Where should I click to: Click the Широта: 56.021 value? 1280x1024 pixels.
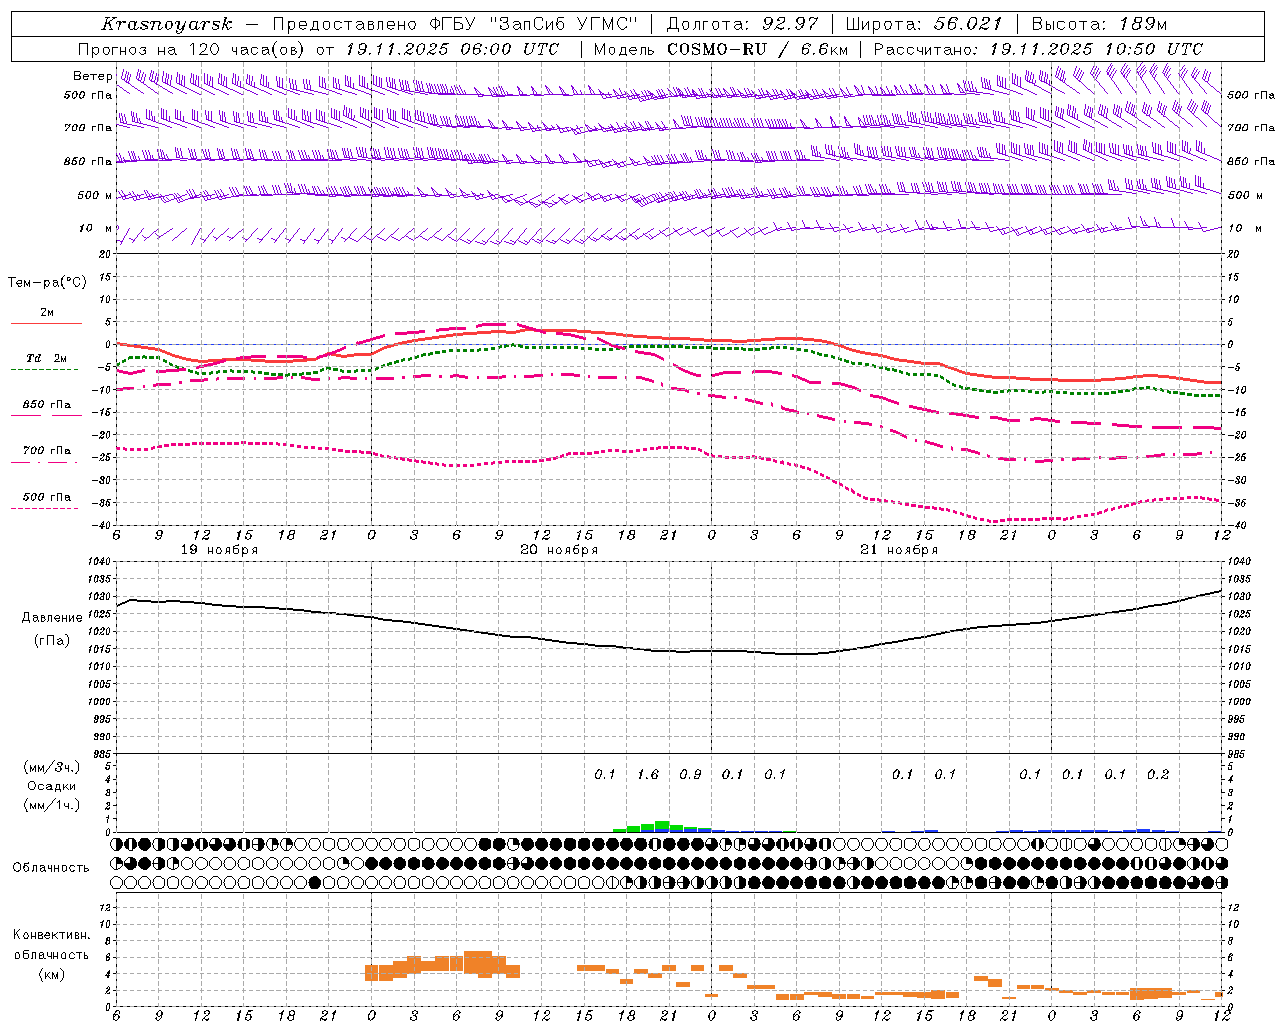(924, 24)
